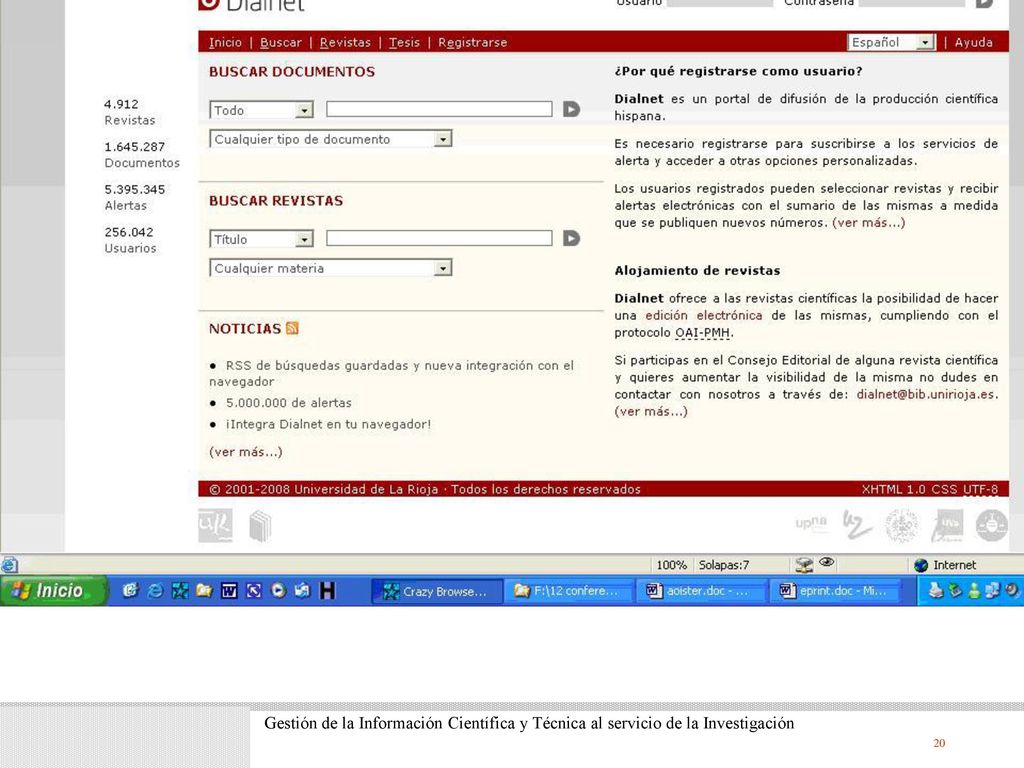Click the quick launch icon just before the H

(302, 590)
